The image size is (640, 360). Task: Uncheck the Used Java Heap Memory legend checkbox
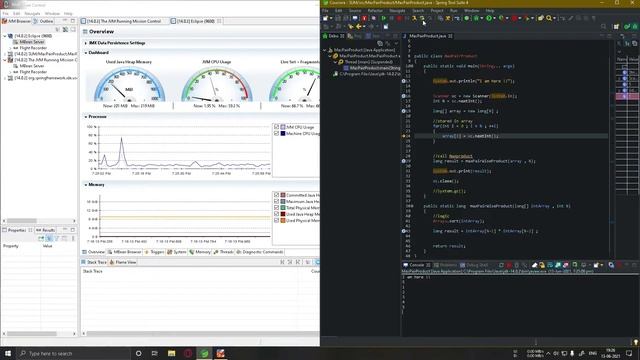276,214
